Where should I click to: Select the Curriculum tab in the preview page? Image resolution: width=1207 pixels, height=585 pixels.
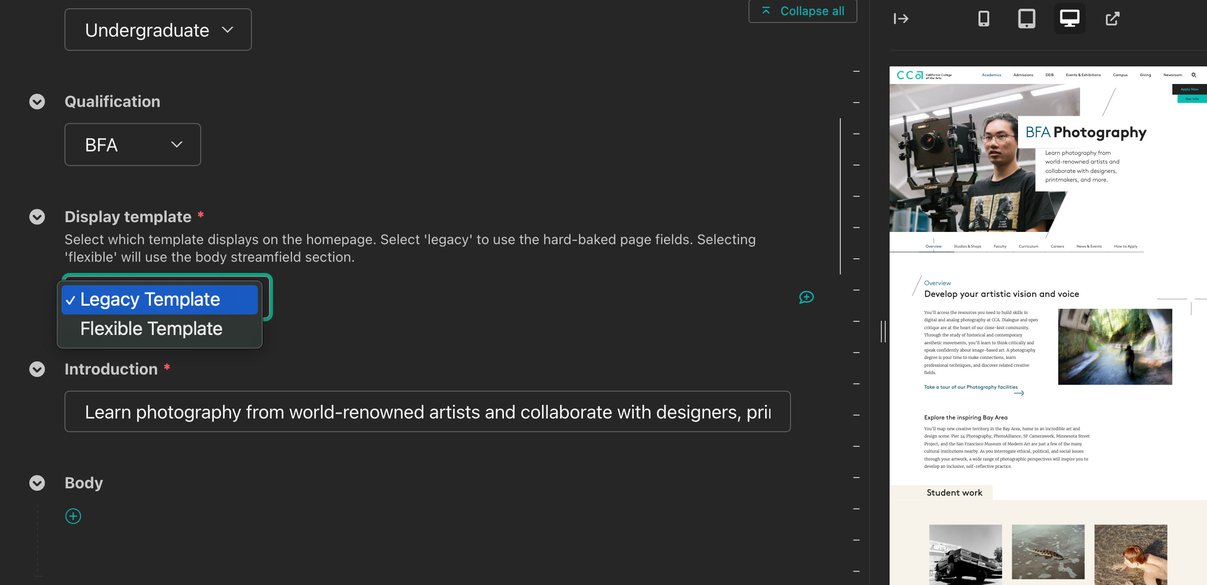(1029, 246)
